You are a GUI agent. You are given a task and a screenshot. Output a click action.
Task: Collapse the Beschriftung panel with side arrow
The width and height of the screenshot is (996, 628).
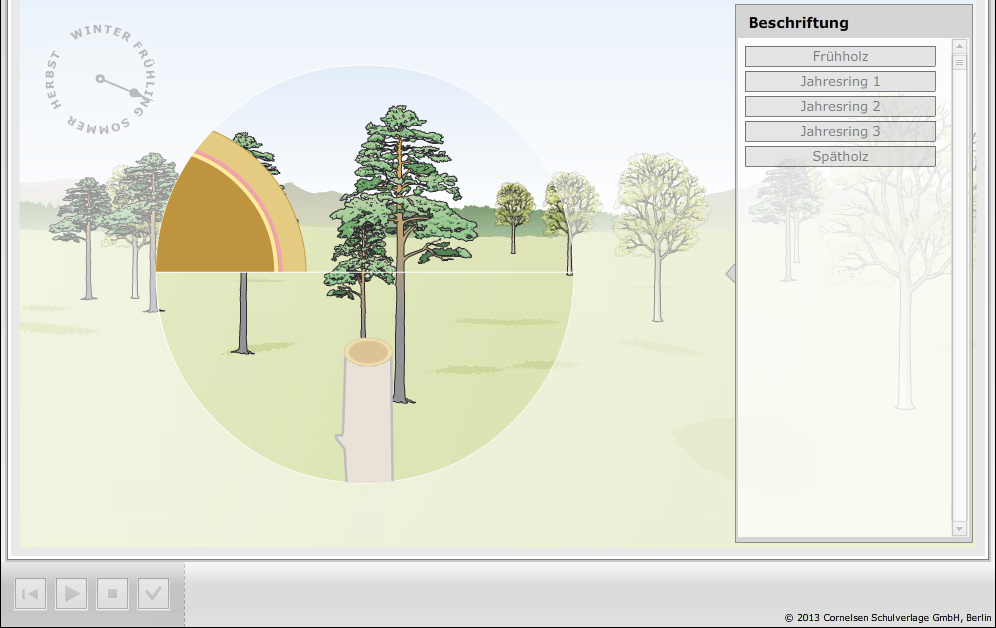point(730,273)
